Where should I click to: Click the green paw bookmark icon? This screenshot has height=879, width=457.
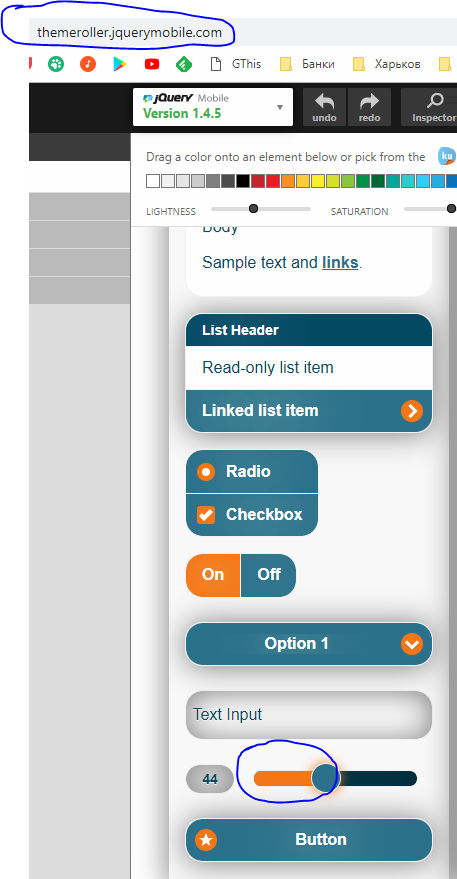tap(56, 64)
